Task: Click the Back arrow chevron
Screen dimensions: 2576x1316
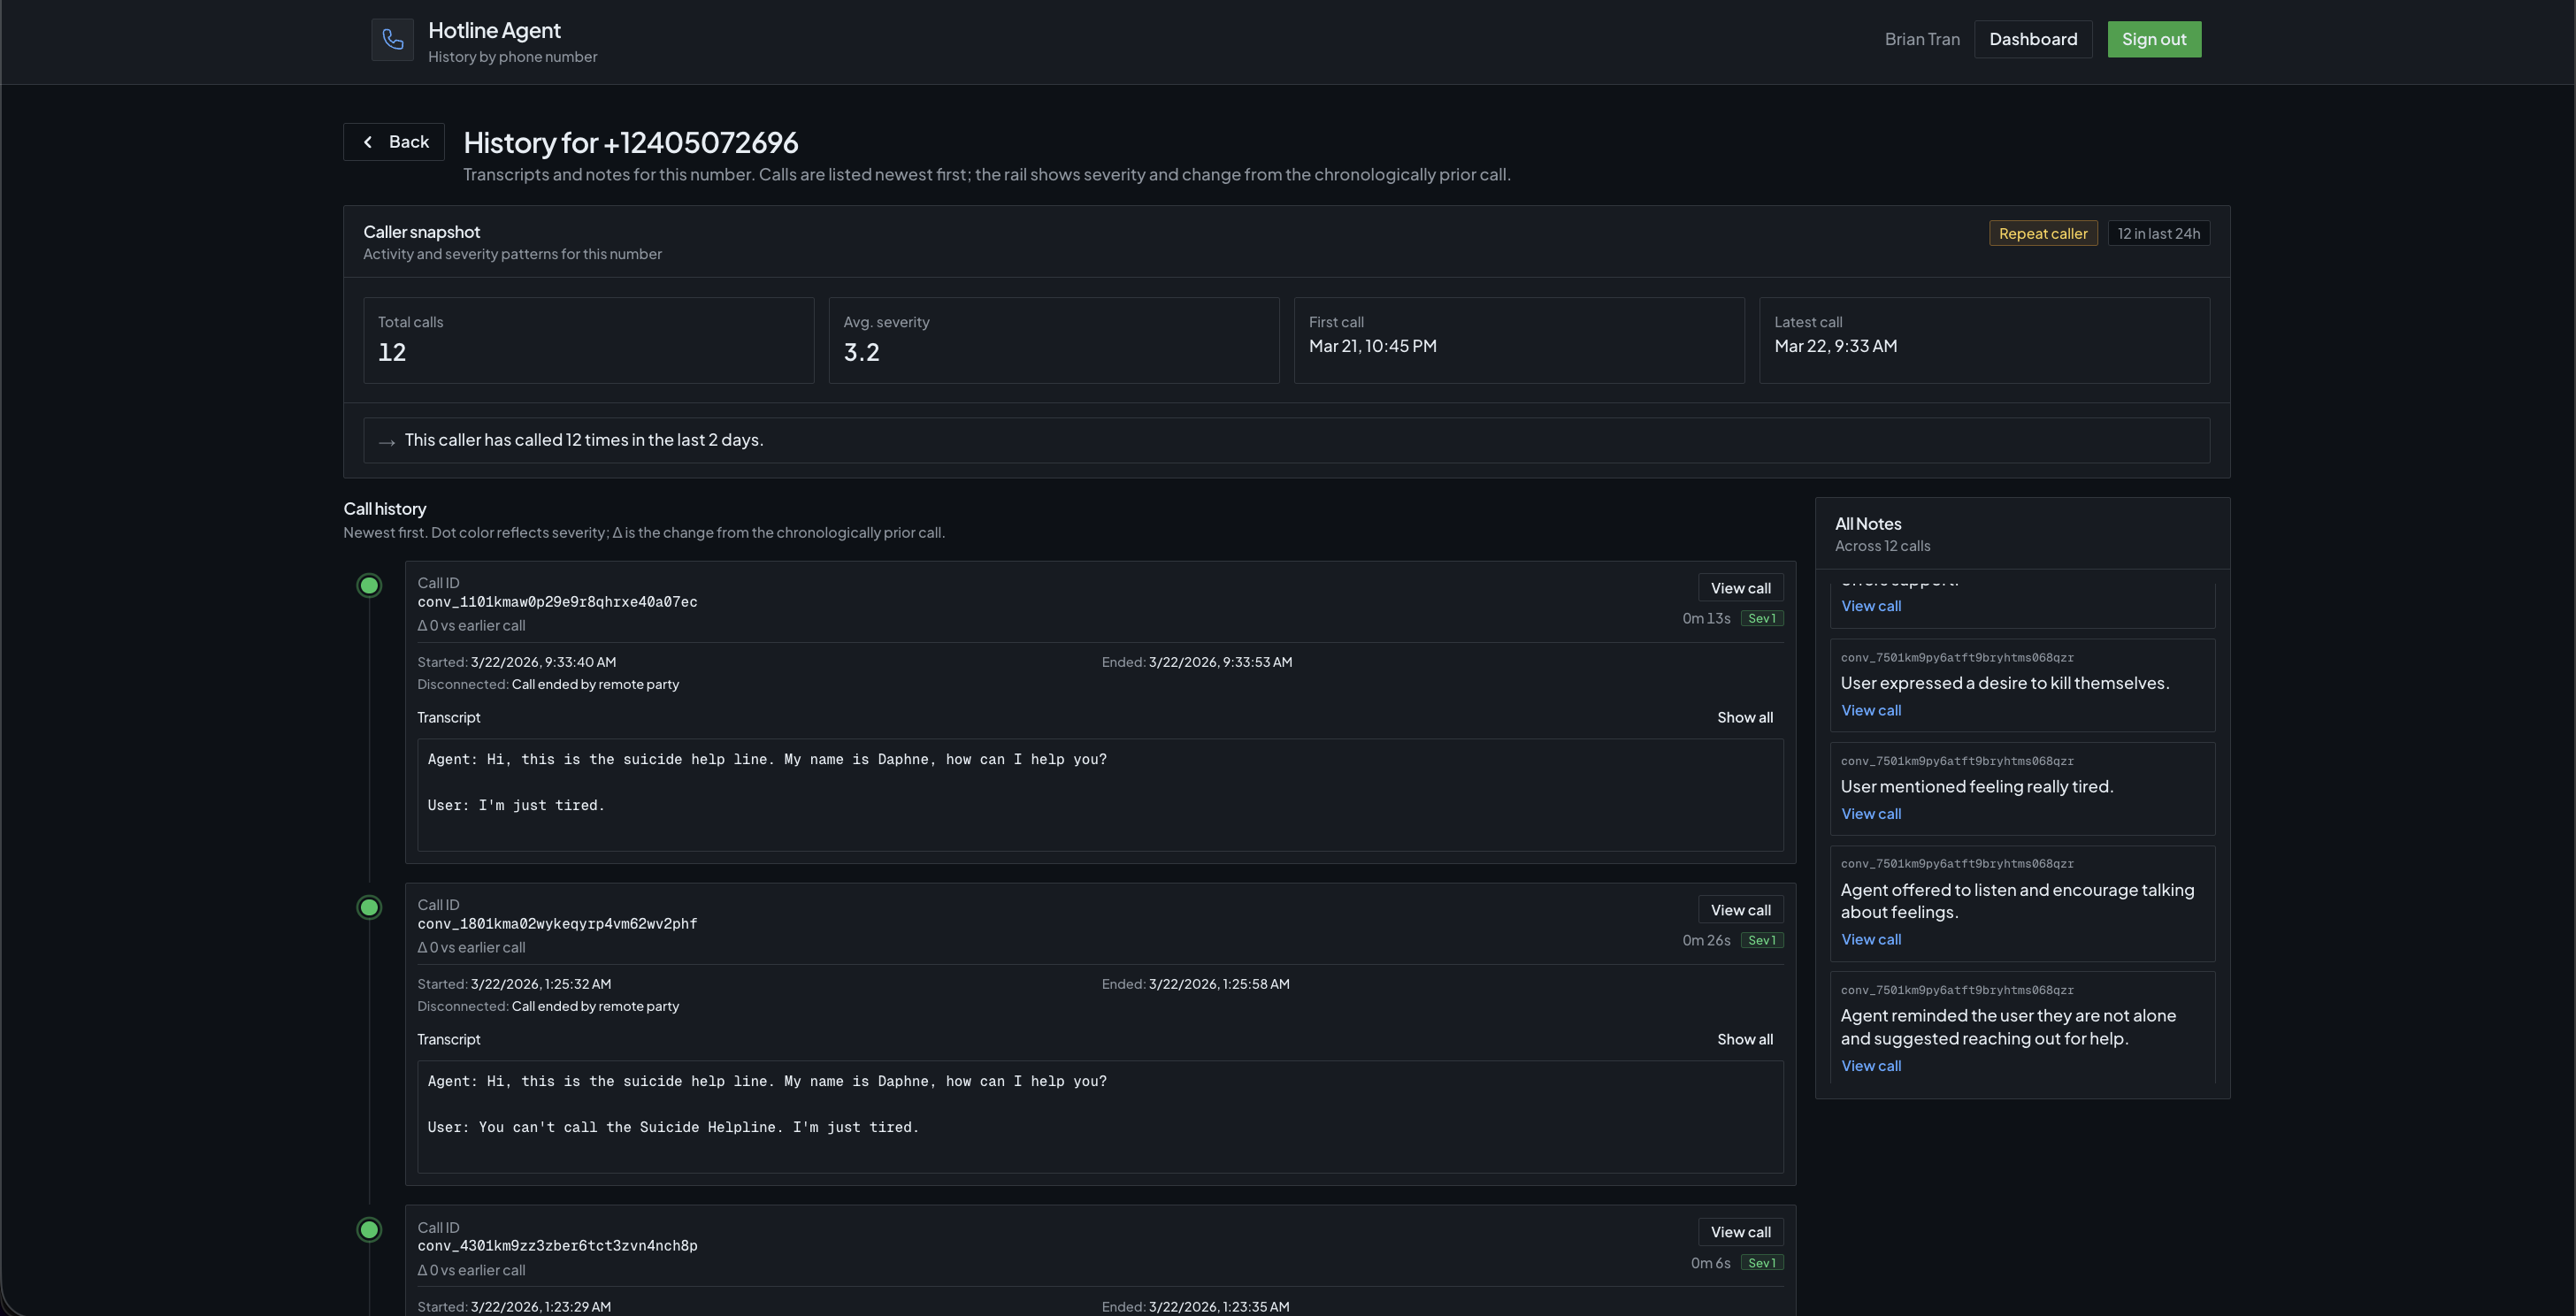Action: click(x=368, y=142)
